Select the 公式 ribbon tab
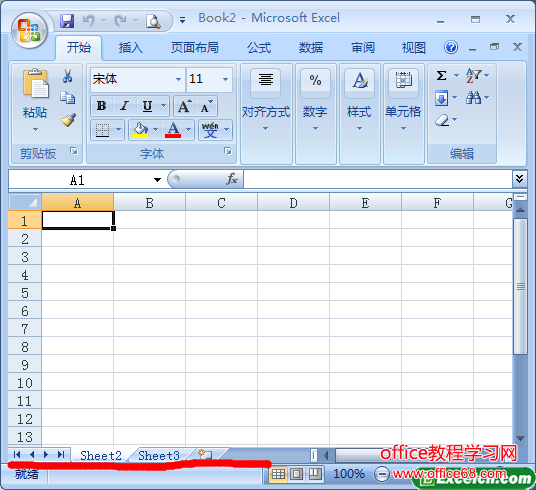This screenshot has height=490, width=536. [259, 48]
